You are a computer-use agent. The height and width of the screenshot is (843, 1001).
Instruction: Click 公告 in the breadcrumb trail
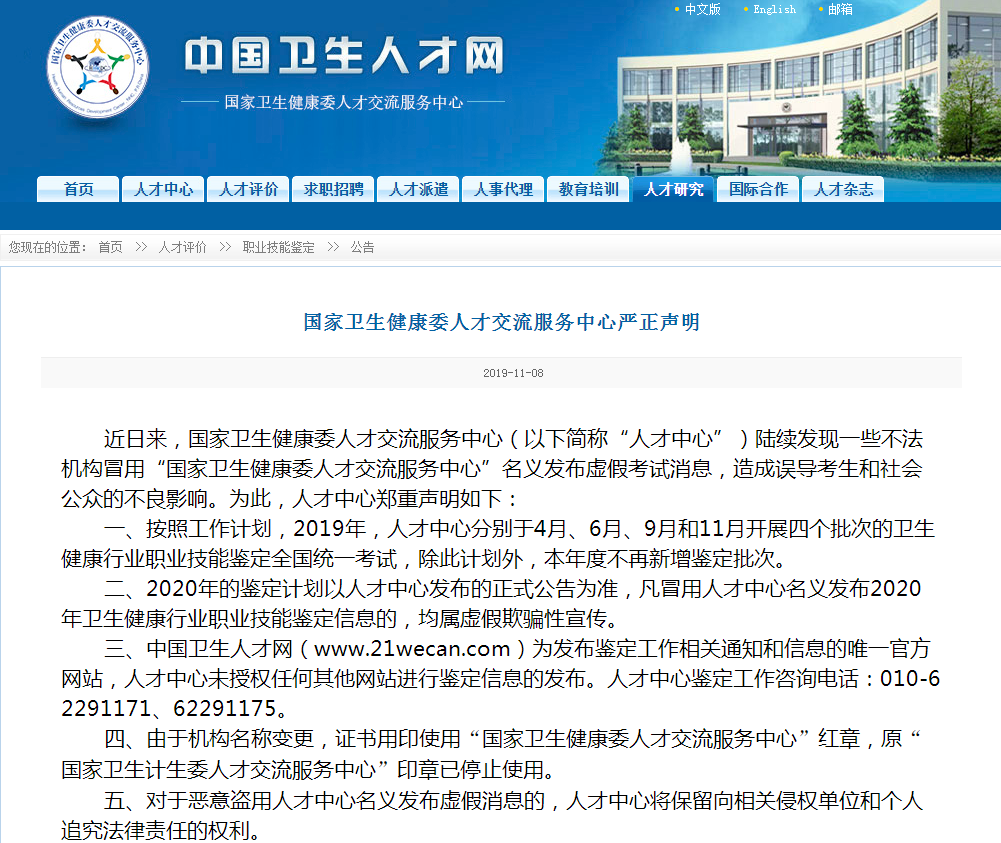pyautogui.click(x=362, y=247)
